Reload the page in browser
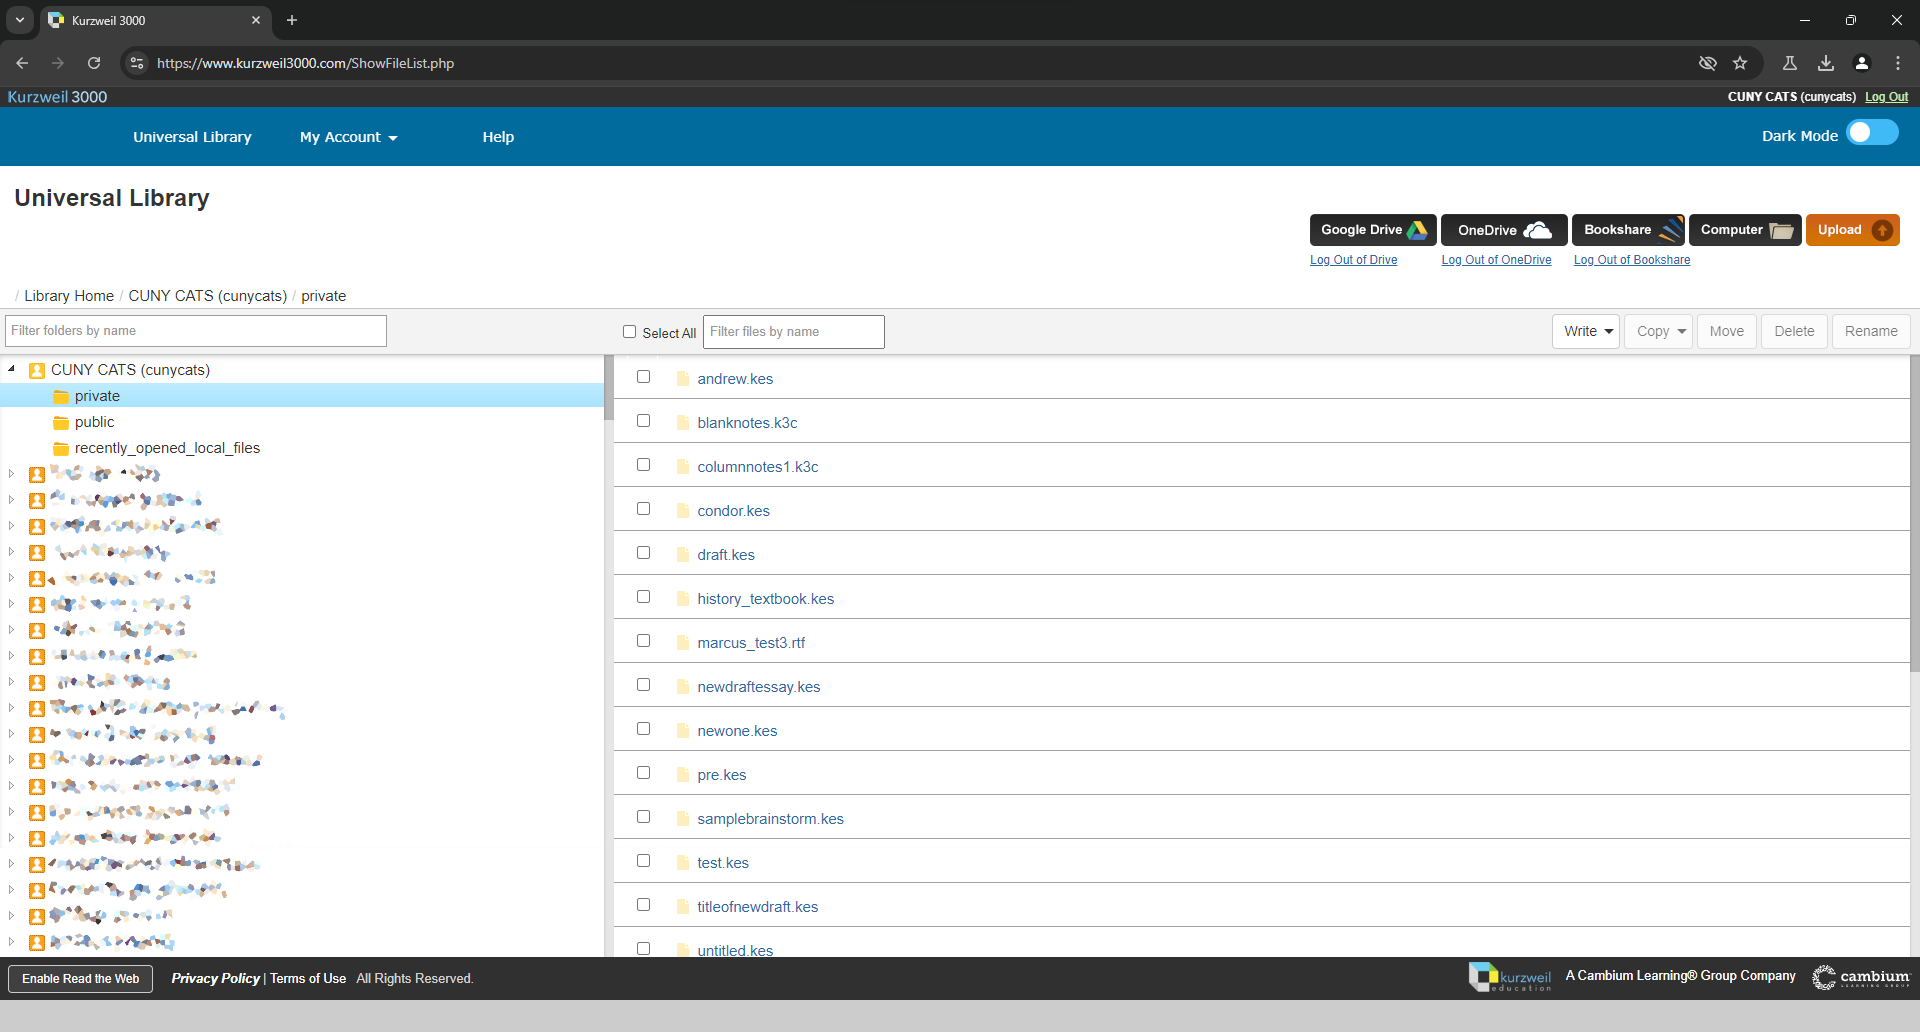 (94, 63)
